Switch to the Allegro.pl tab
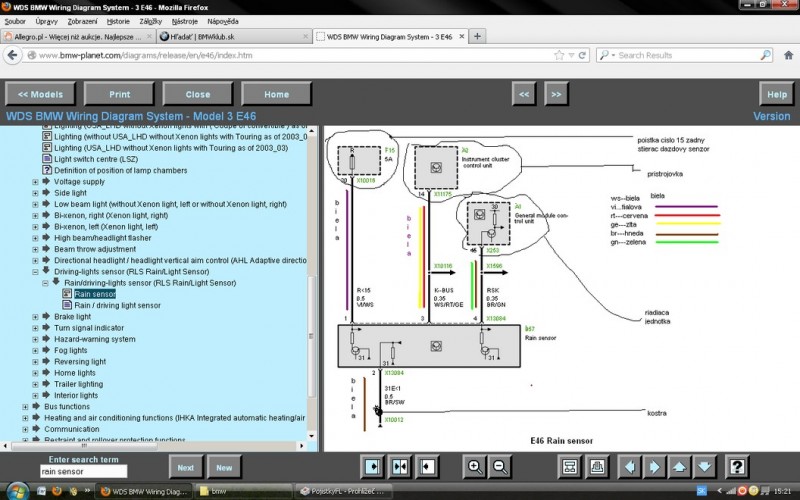This screenshot has height=500, width=800. point(78,36)
